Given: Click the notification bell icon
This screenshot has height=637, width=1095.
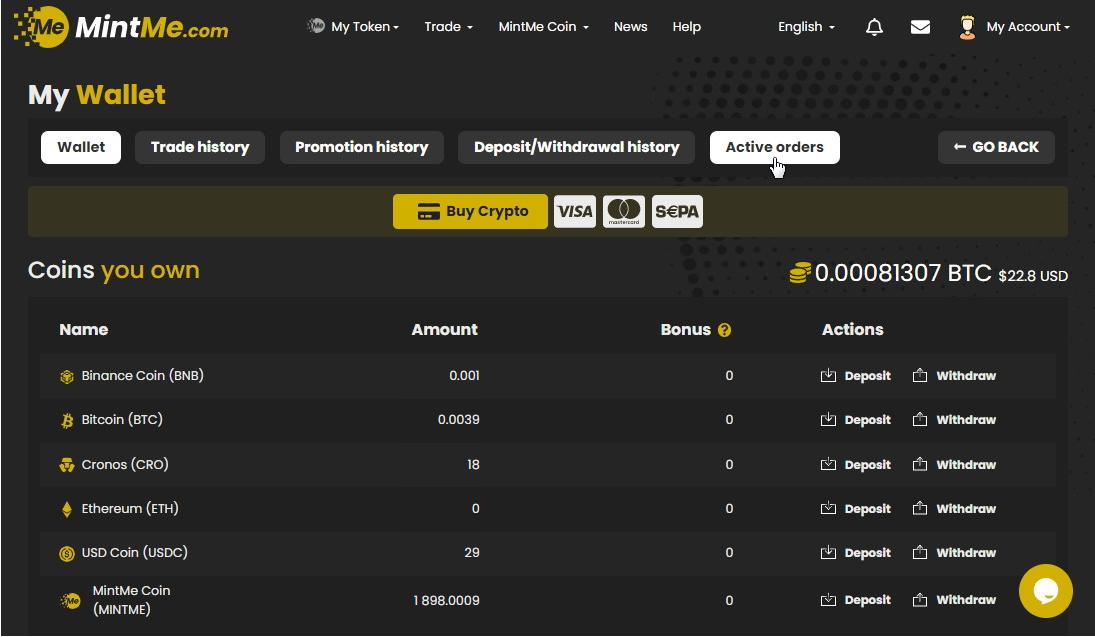Looking at the screenshot, I should point(874,27).
